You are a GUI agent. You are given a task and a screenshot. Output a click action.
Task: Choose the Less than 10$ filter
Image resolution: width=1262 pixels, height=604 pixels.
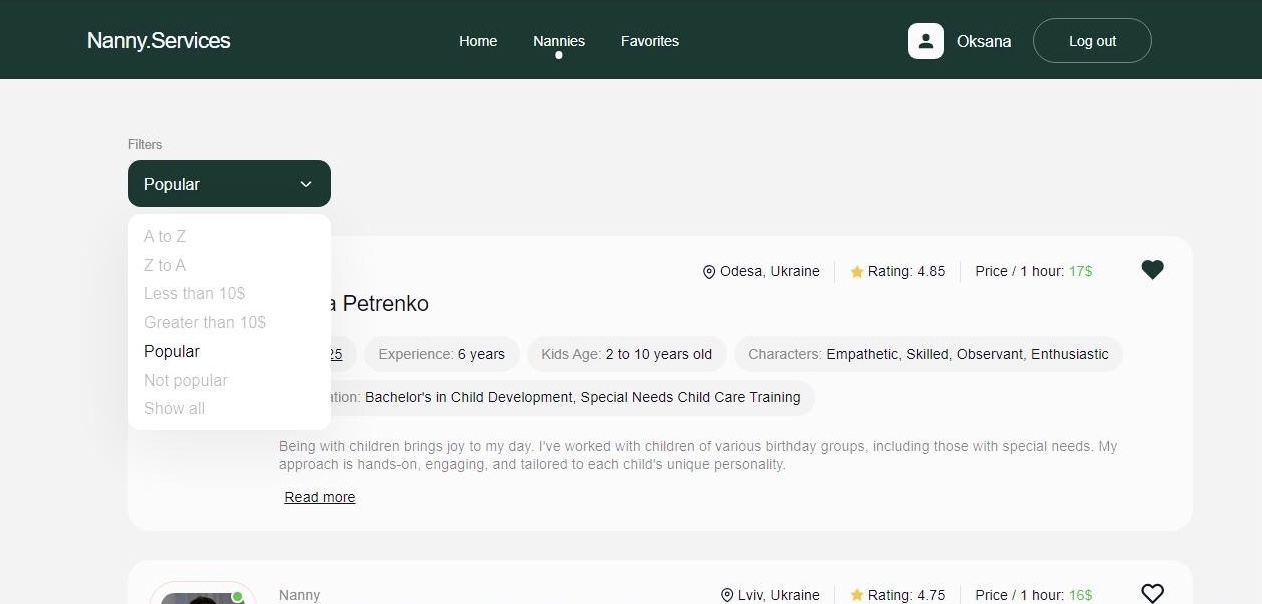[194, 293]
